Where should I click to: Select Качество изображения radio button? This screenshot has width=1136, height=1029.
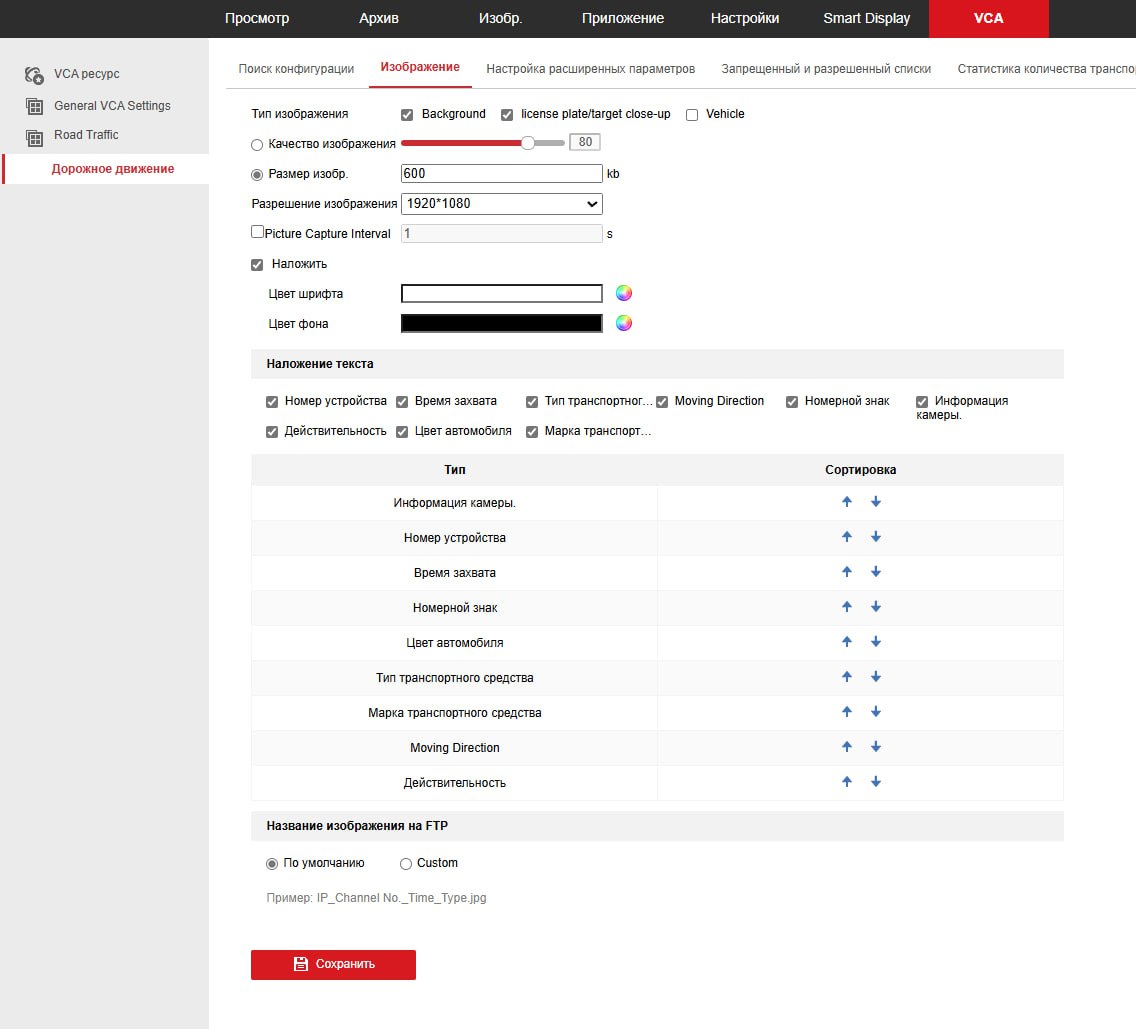pyautogui.click(x=256, y=145)
